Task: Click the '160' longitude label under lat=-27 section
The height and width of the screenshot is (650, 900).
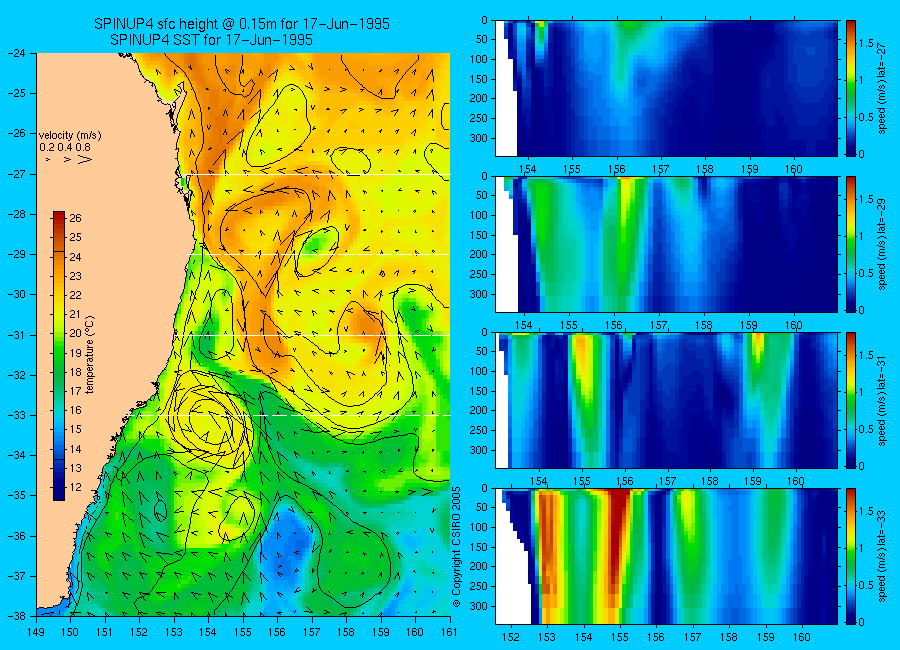Action: [x=794, y=169]
